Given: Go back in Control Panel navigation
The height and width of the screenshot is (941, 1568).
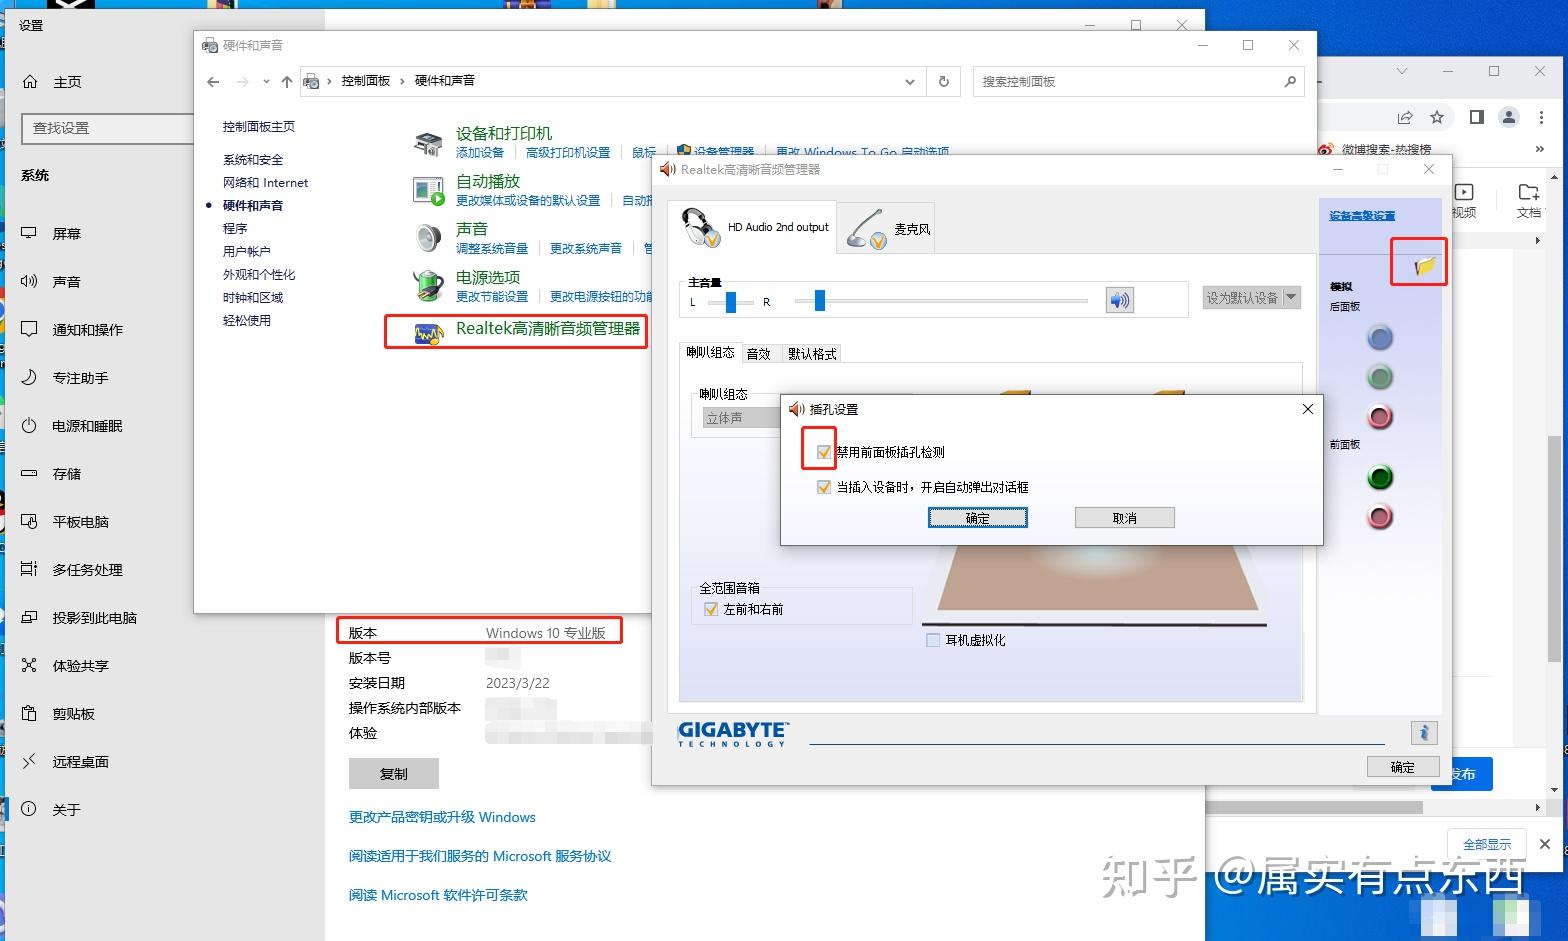Looking at the screenshot, I should point(212,81).
